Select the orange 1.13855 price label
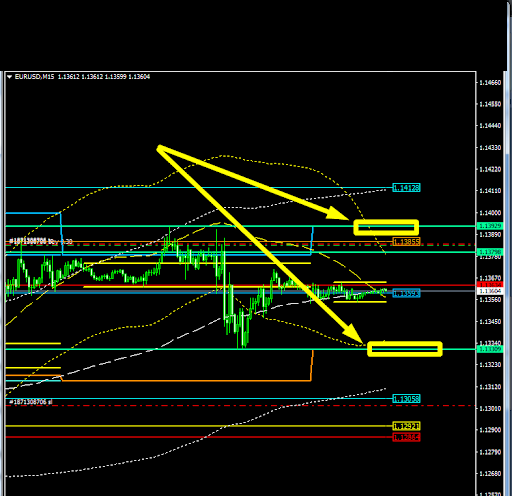The width and height of the screenshot is (512, 496). coord(406,241)
